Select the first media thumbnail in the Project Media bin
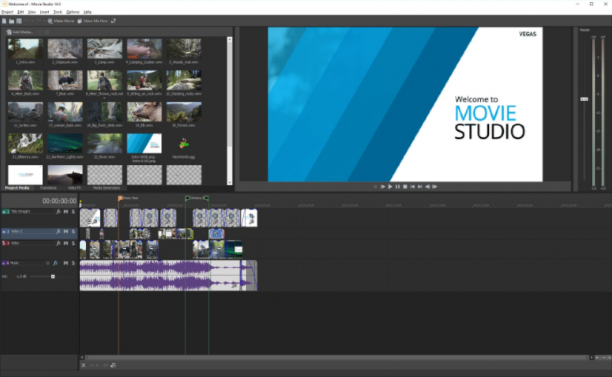 [25, 48]
